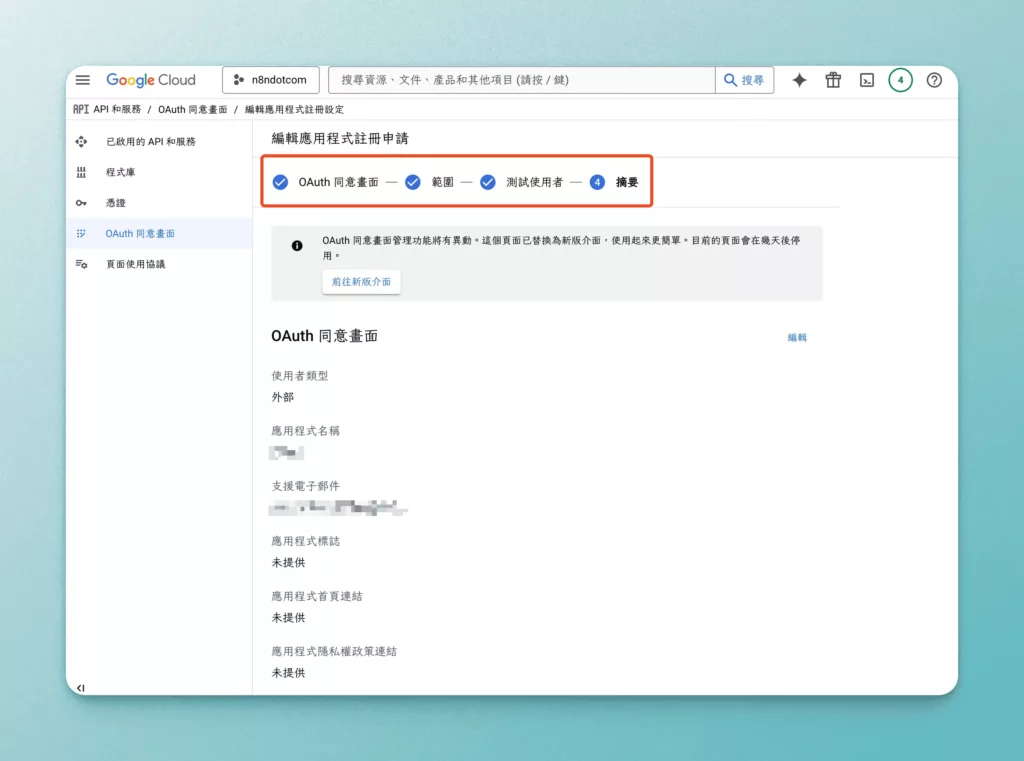This screenshot has height=761, width=1024.
Task: Click the 搜尋 search button
Action: (744, 80)
